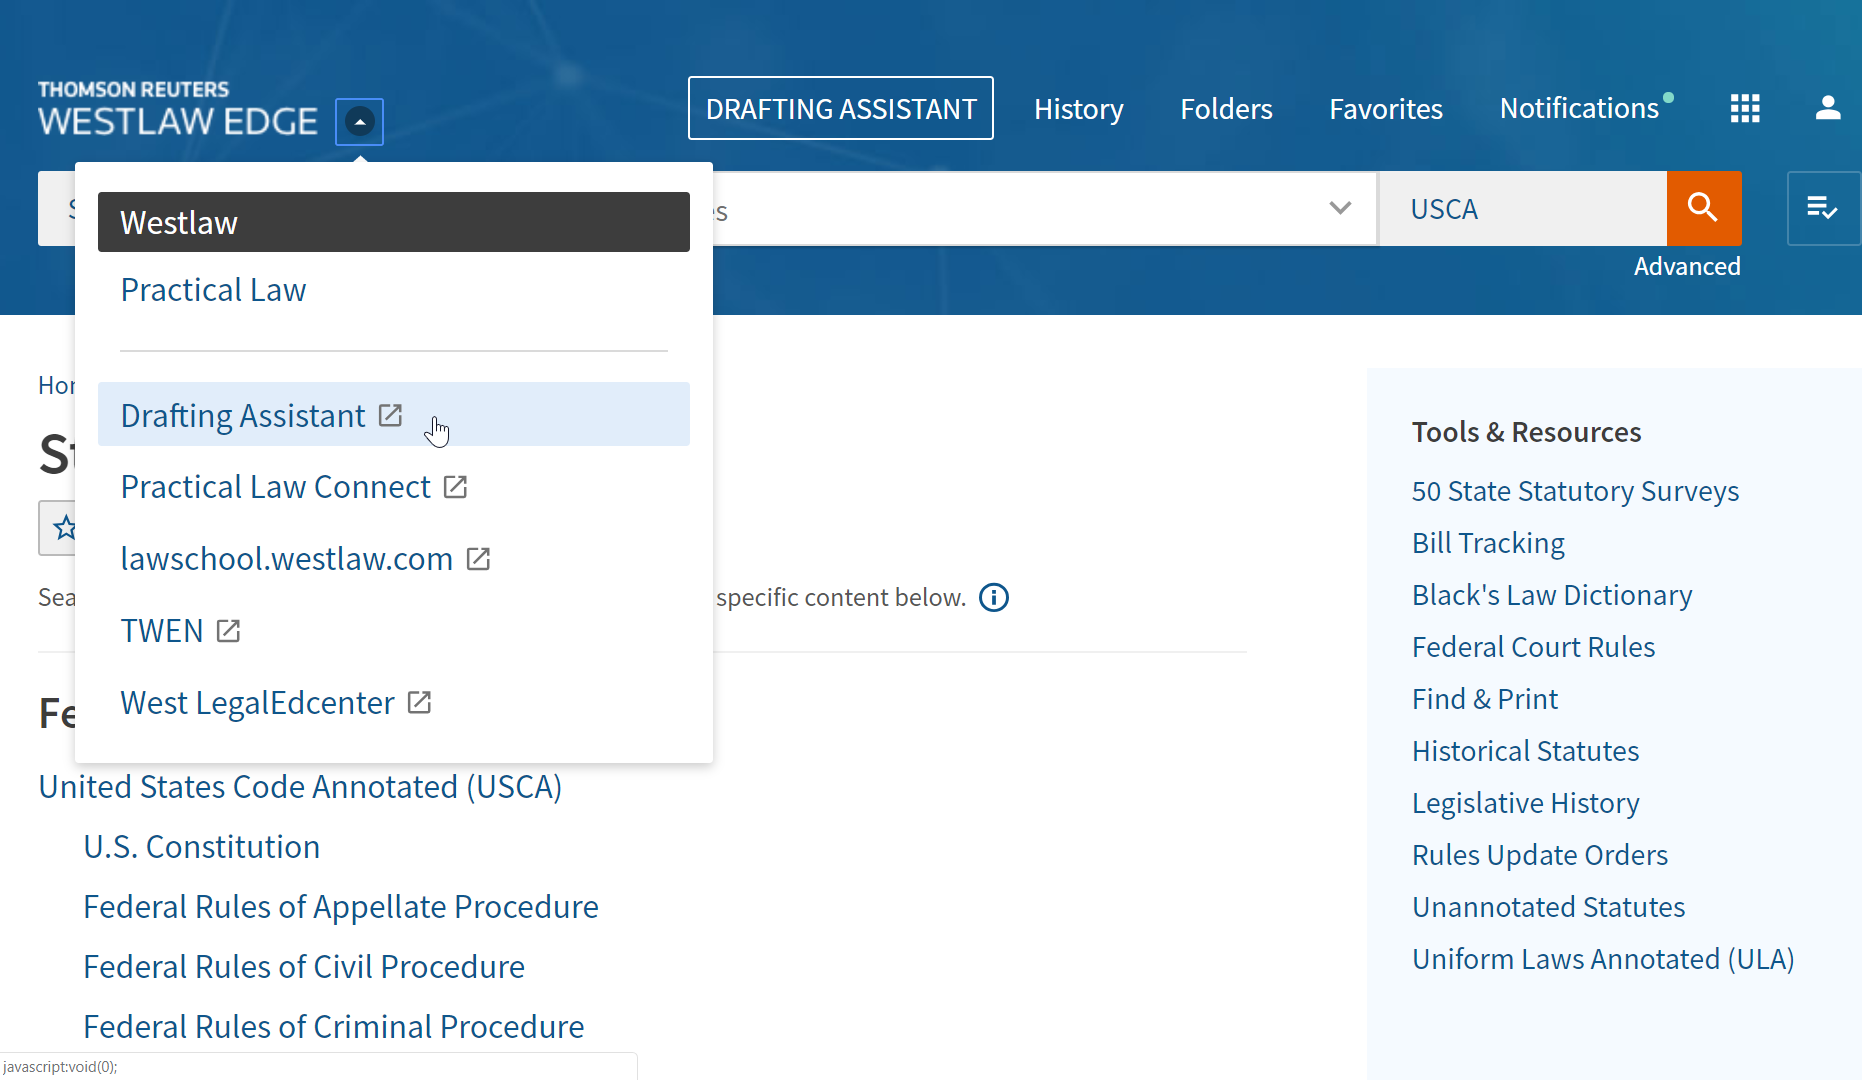Viewport: 1862px width, 1080px height.
Task: Open lawschool.westlaw.com menu entry
Action: click(287, 559)
